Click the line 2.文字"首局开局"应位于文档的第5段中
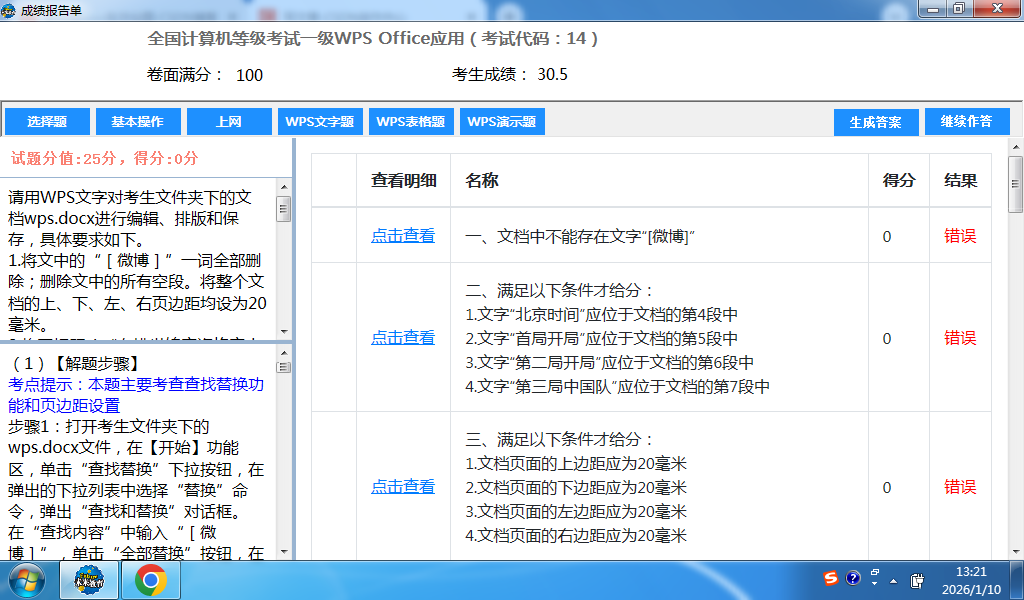 [601, 339]
